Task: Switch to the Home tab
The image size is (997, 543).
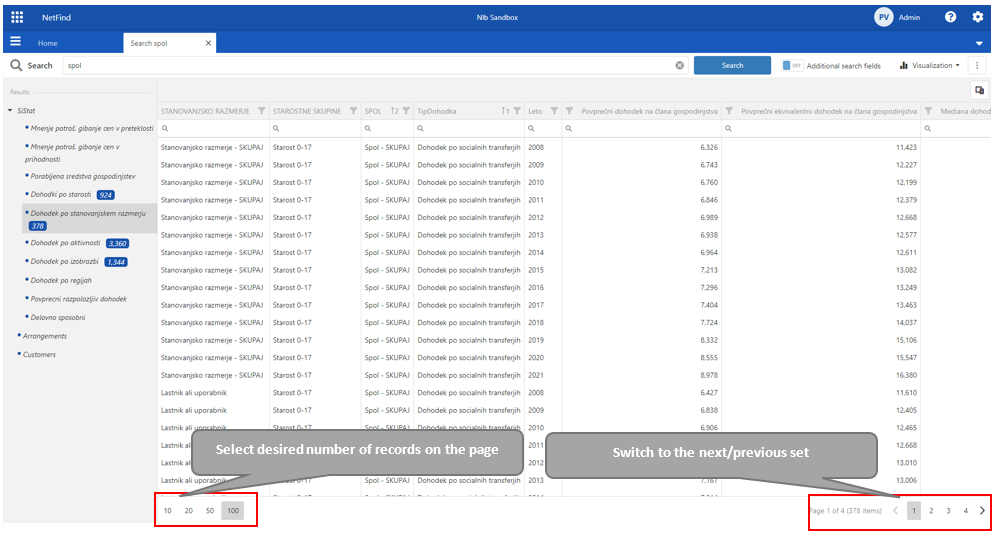Action: (47, 43)
